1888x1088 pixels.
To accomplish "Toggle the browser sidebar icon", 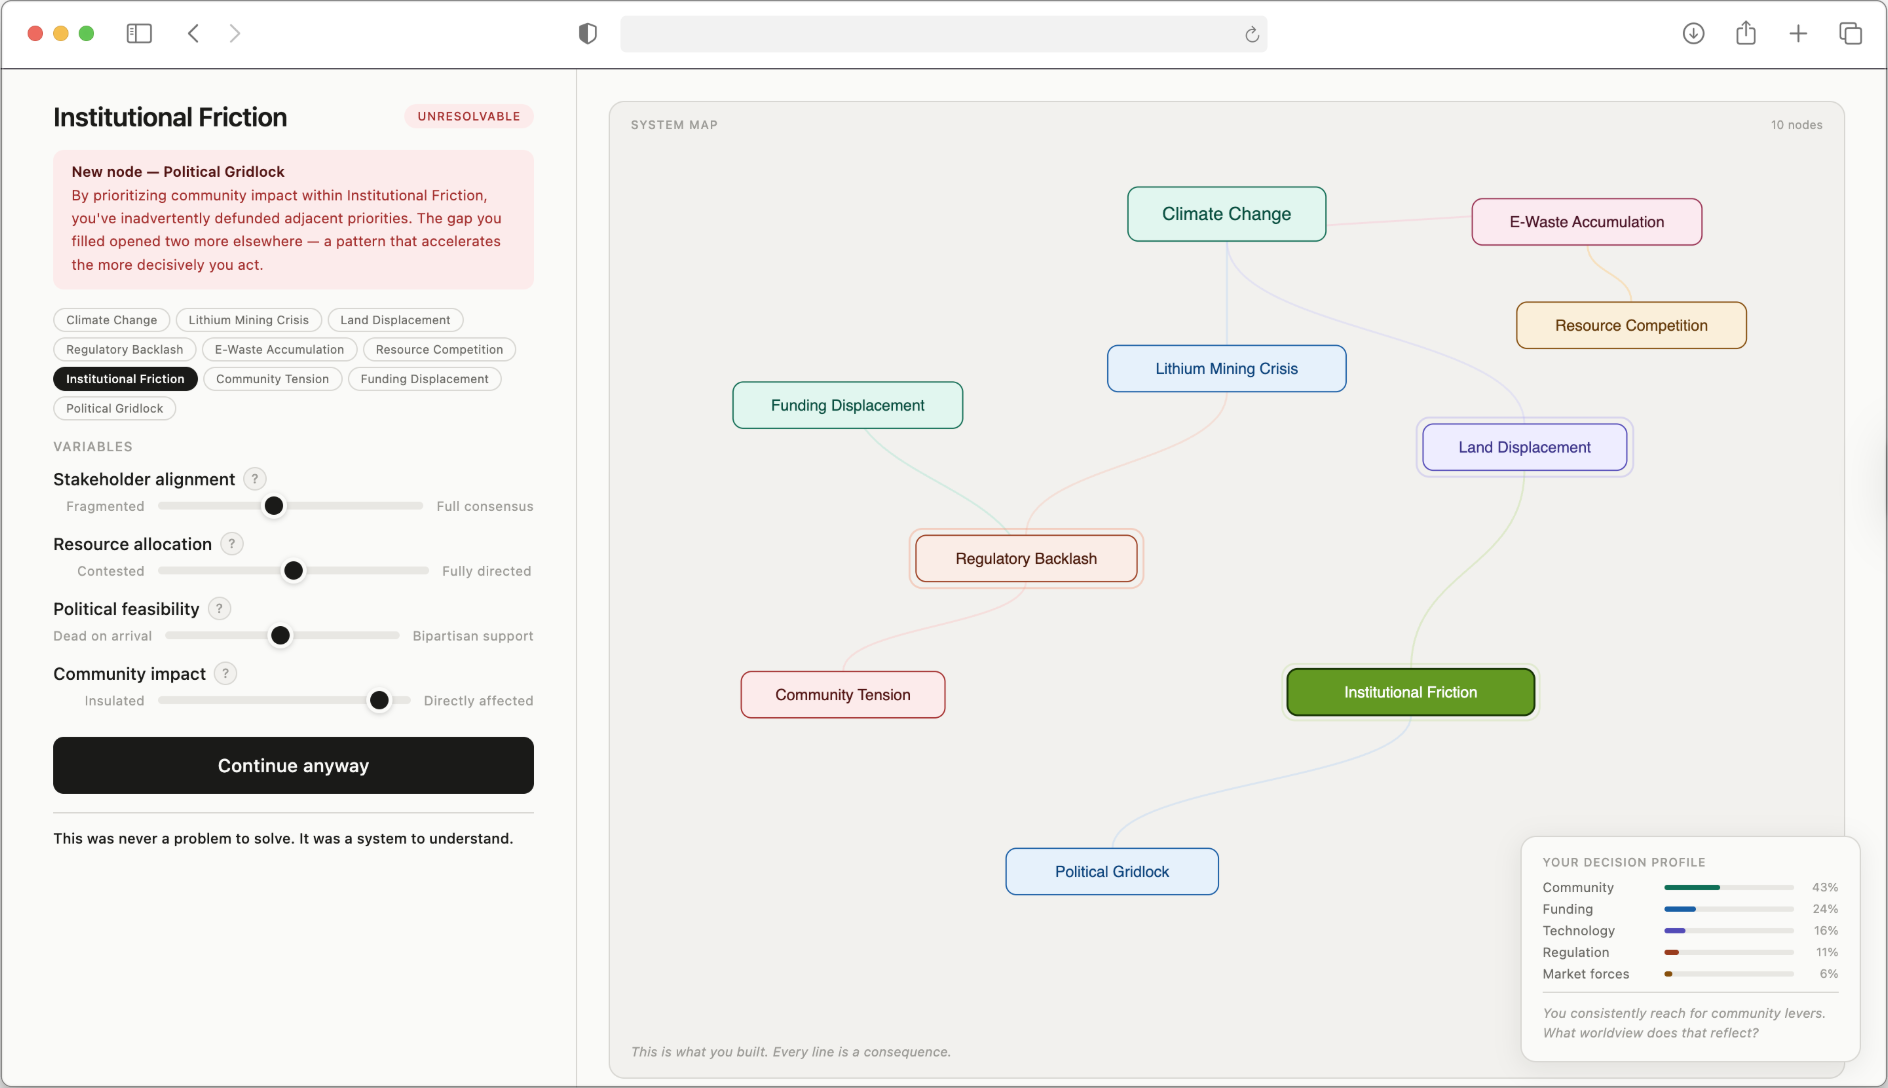I will point(139,34).
